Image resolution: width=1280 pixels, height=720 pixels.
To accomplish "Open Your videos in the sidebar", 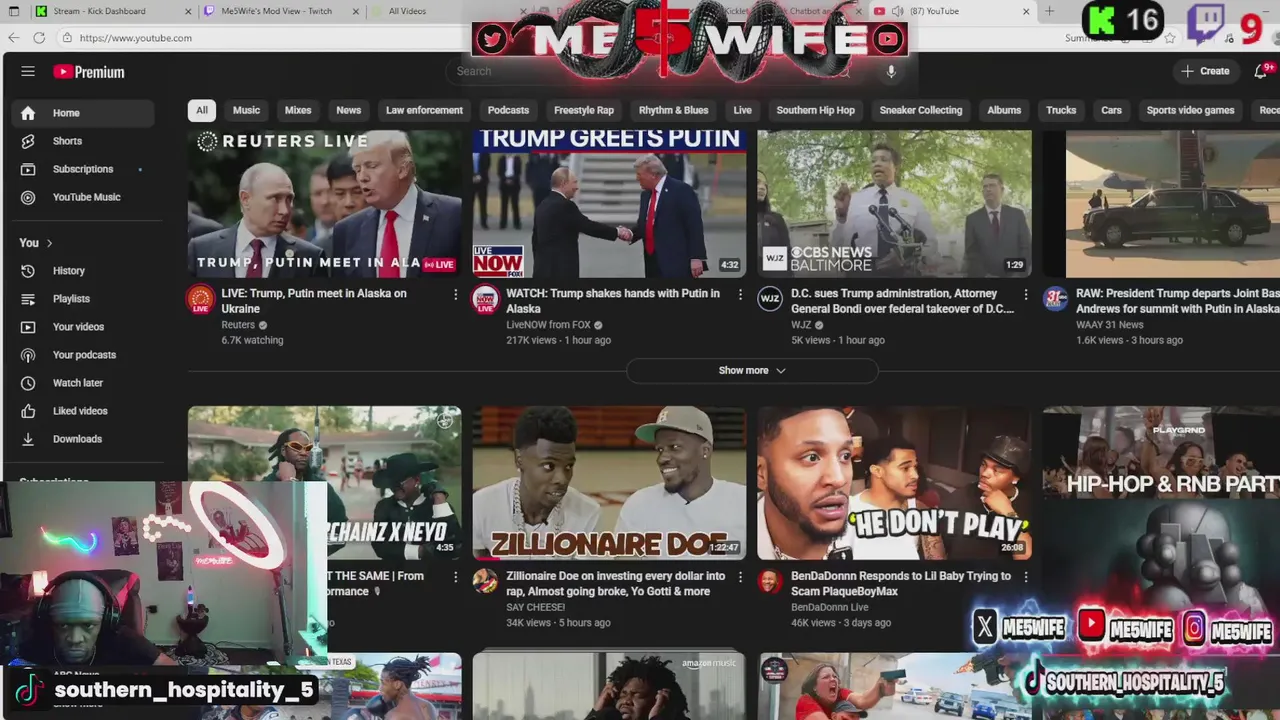I will pyautogui.click(x=84, y=327).
